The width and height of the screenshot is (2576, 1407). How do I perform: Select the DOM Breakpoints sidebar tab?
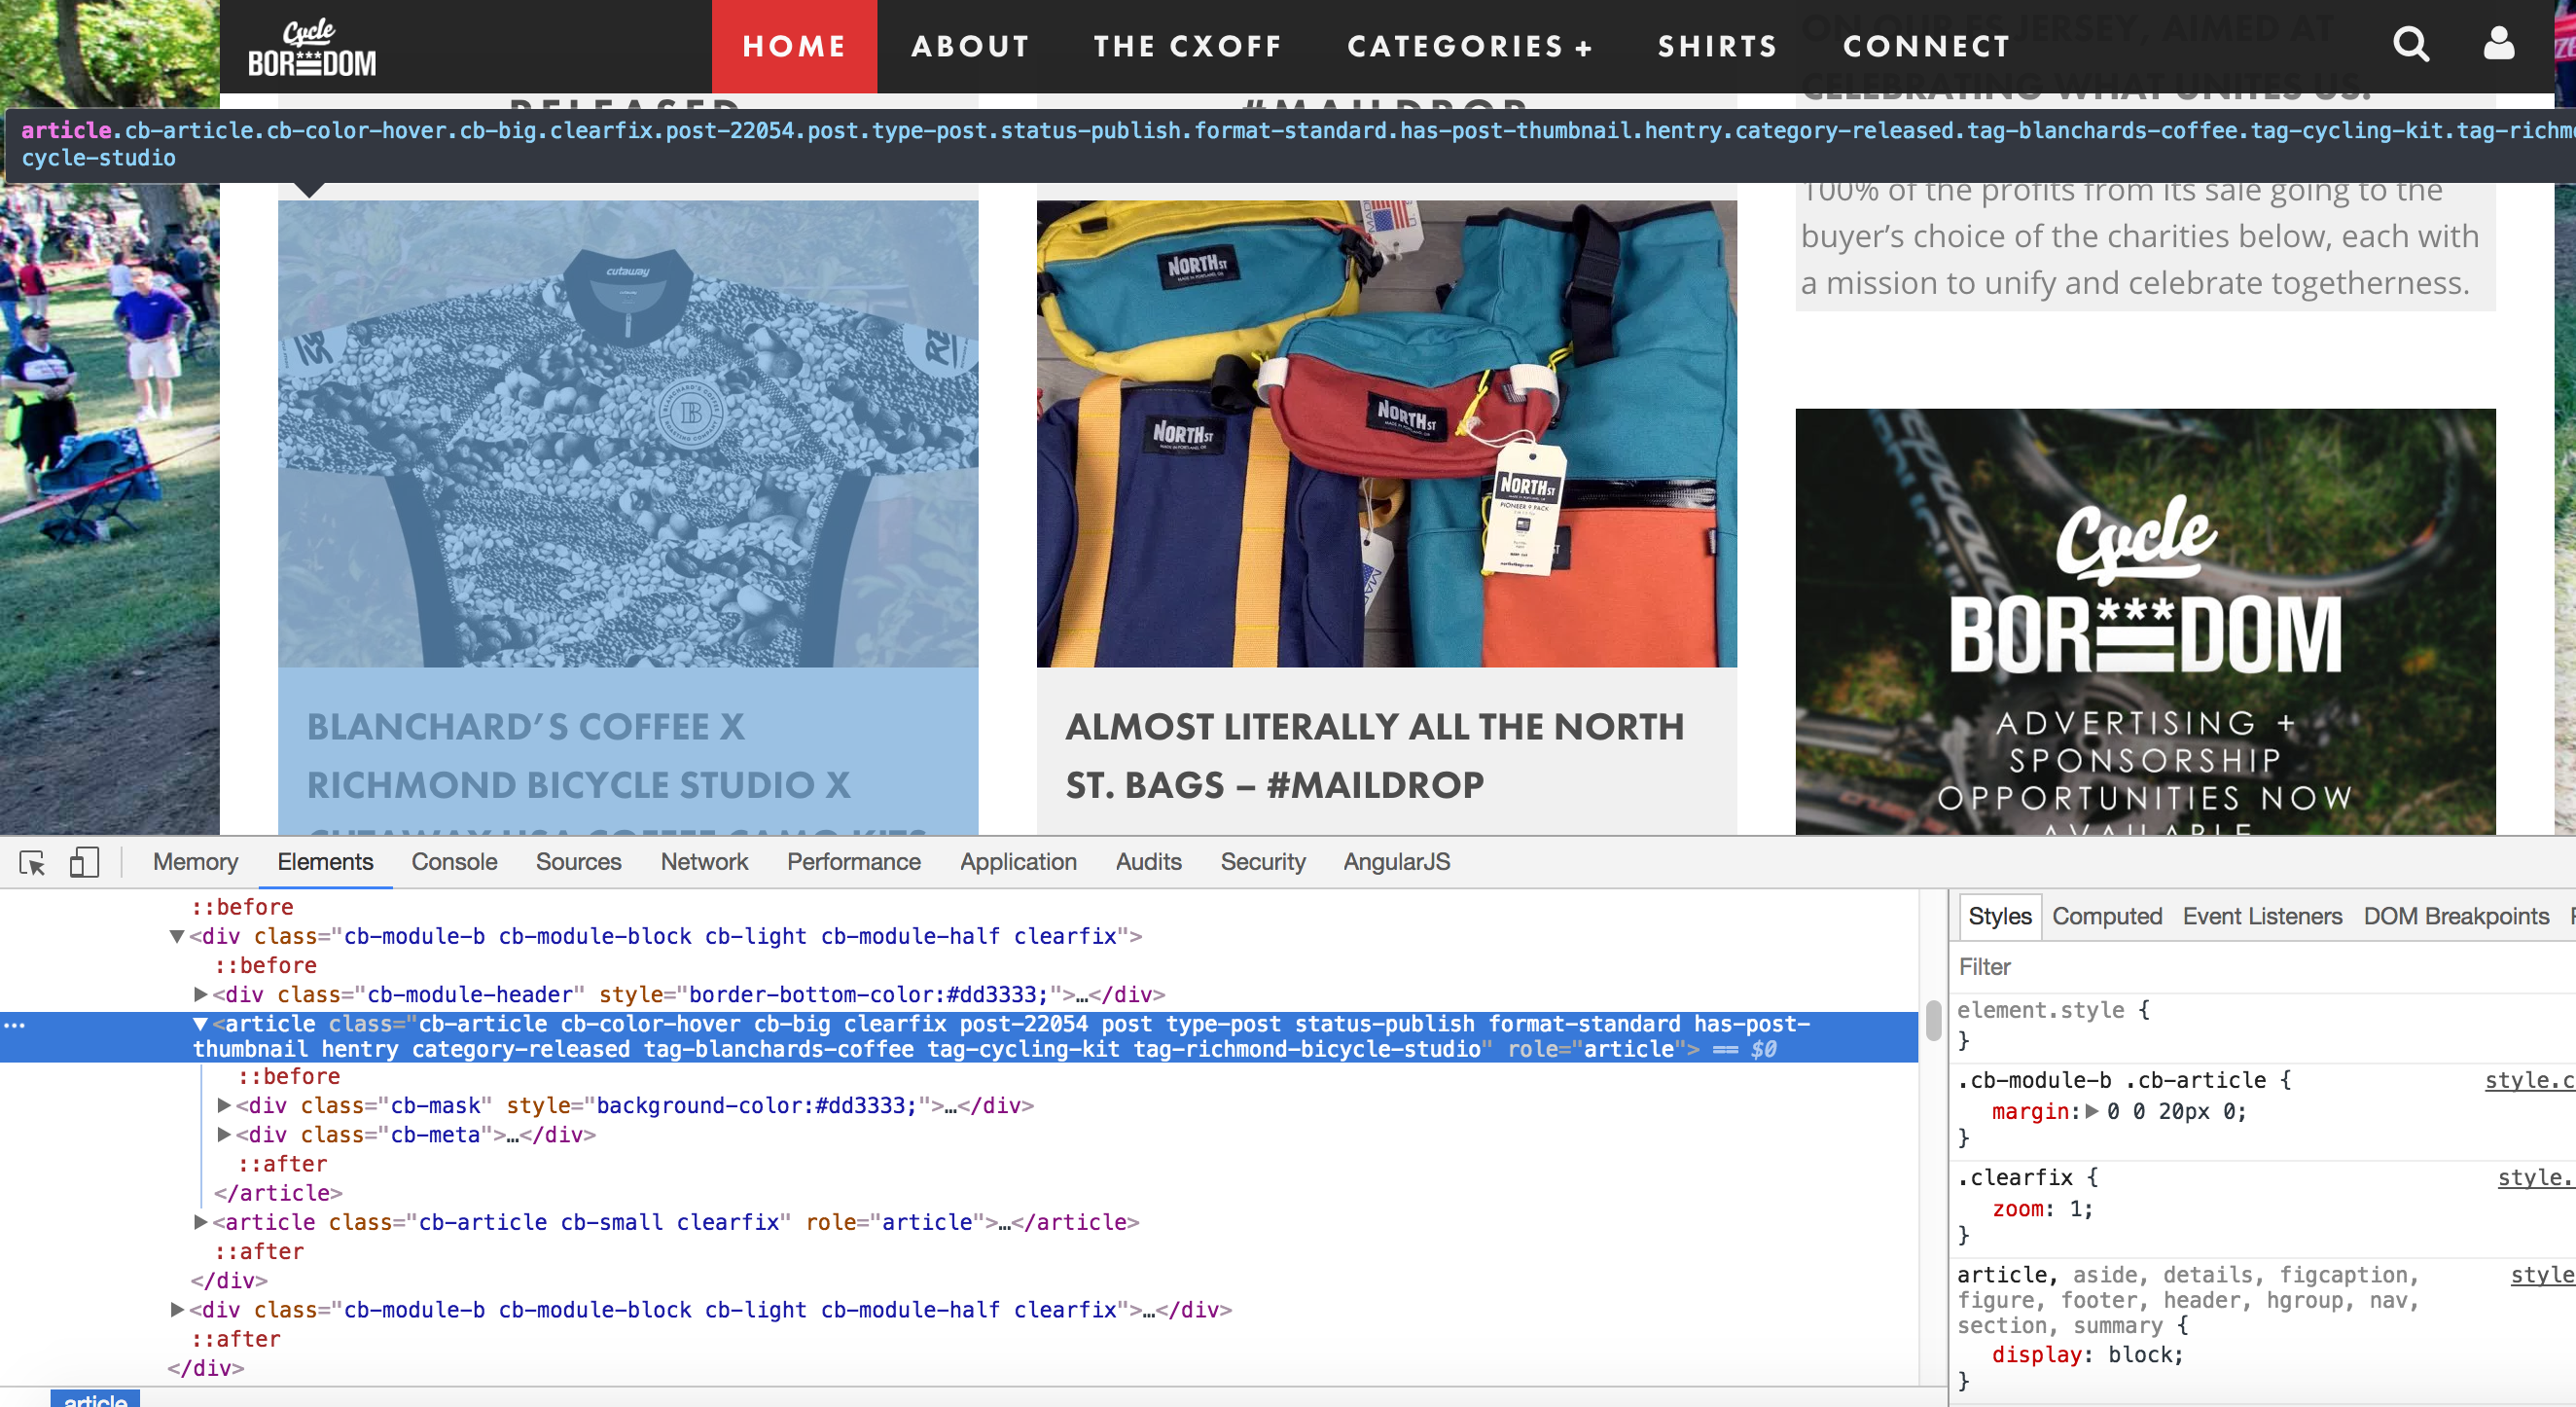tap(2455, 916)
